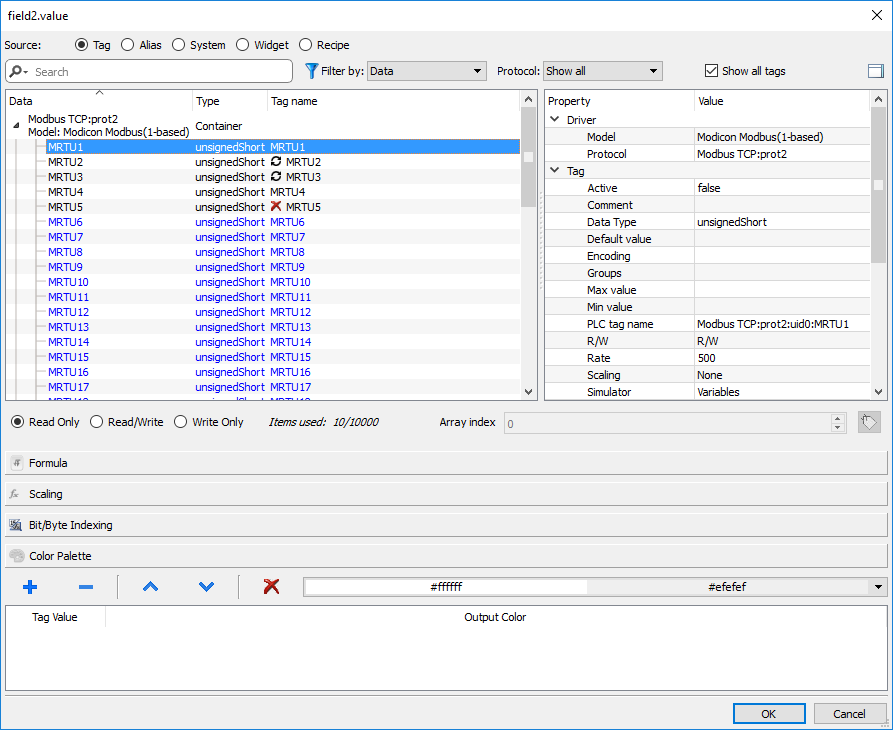The image size is (893, 730).
Task: Close the field2.value dialog
Action: 877,15
